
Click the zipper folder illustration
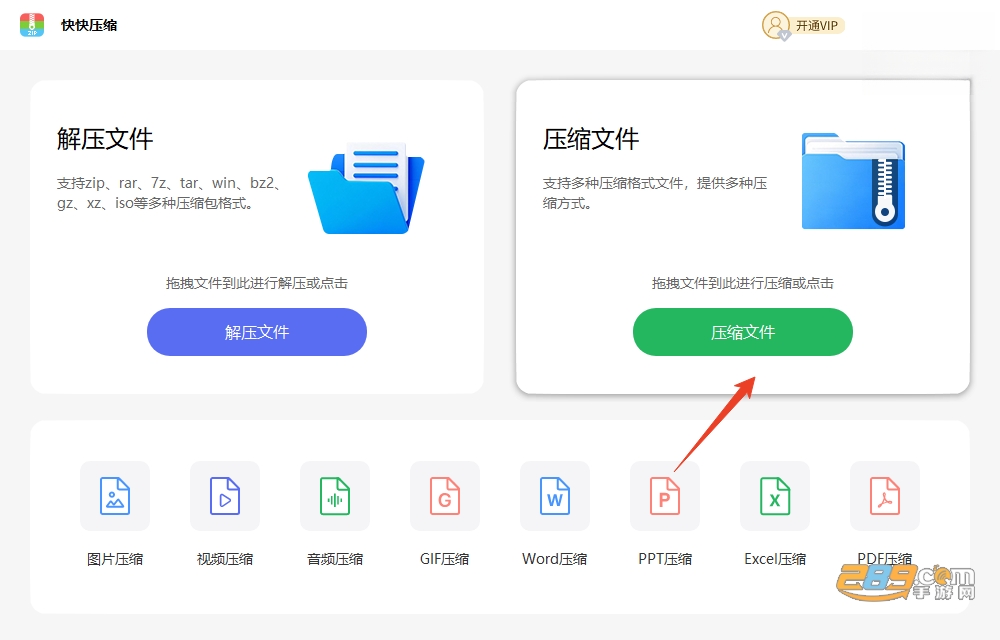click(853, 181)
